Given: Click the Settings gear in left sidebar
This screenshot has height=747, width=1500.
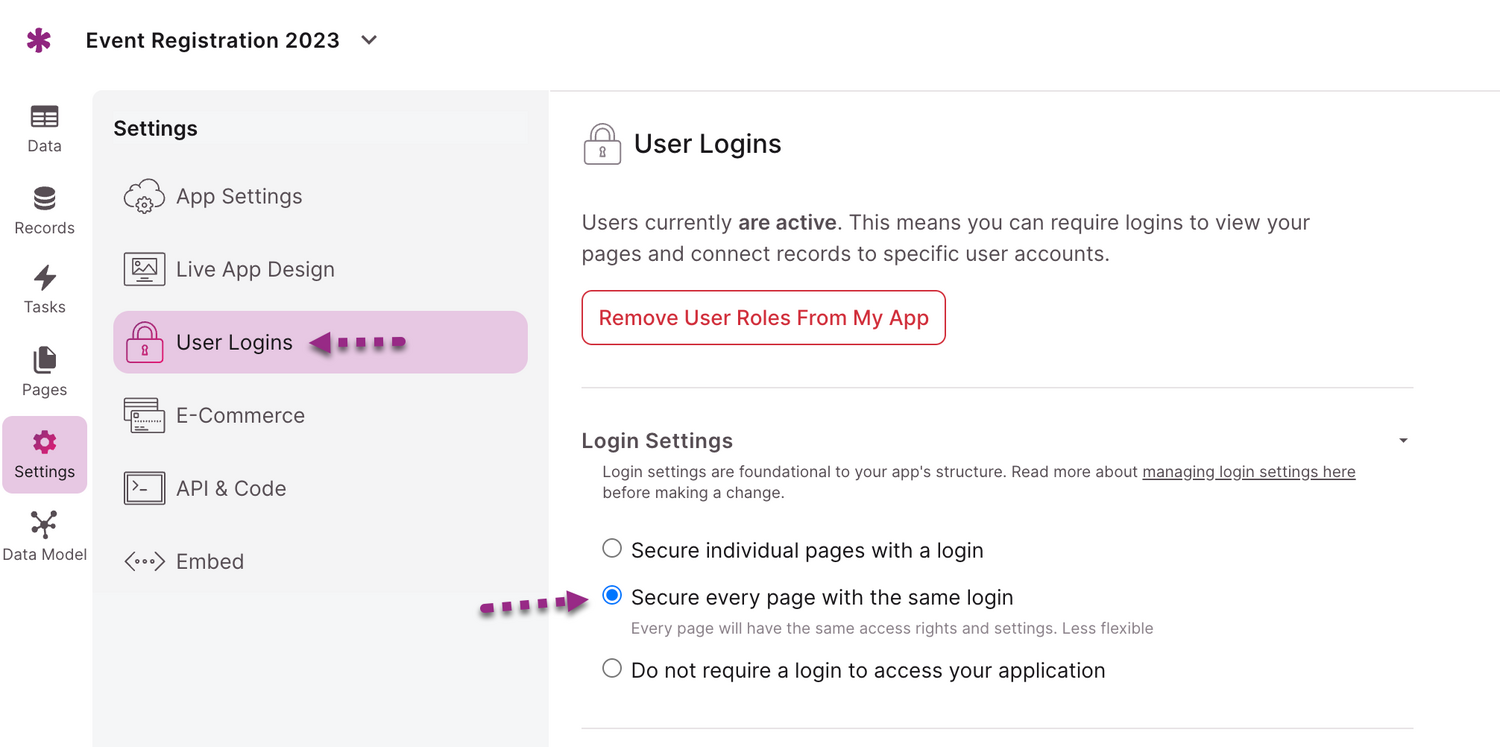Looking at the screenshot, I should tap(44, 454).
